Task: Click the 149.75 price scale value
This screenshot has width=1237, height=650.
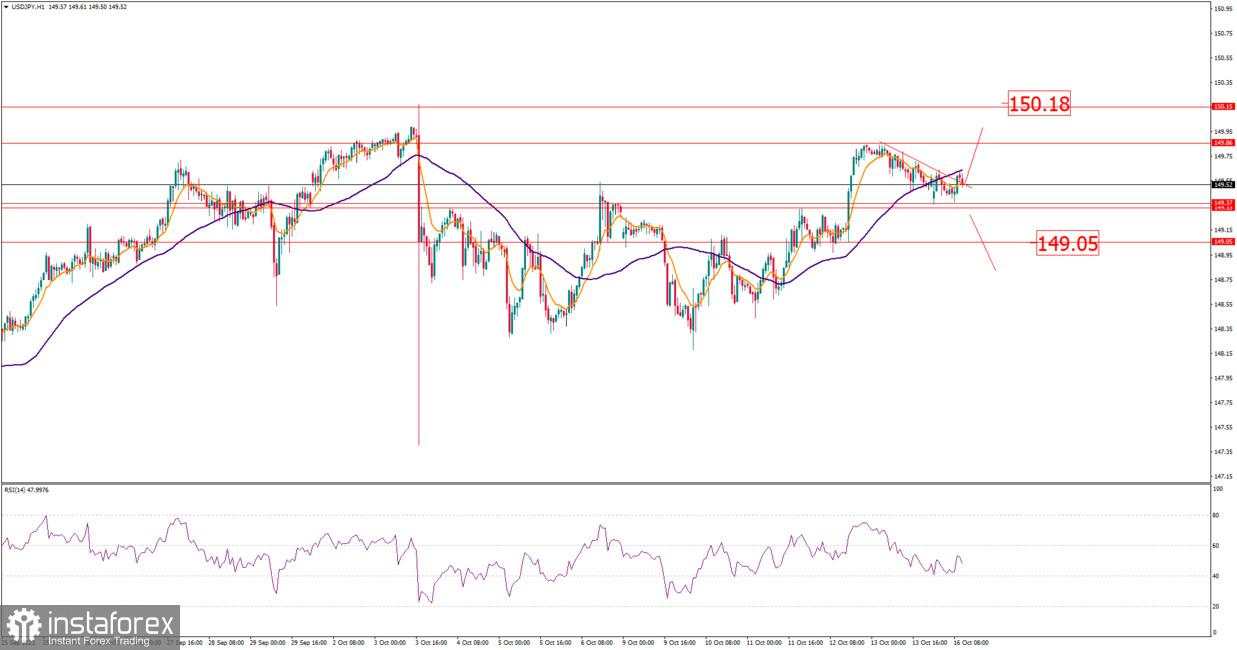Action: tap(1222, 156)
